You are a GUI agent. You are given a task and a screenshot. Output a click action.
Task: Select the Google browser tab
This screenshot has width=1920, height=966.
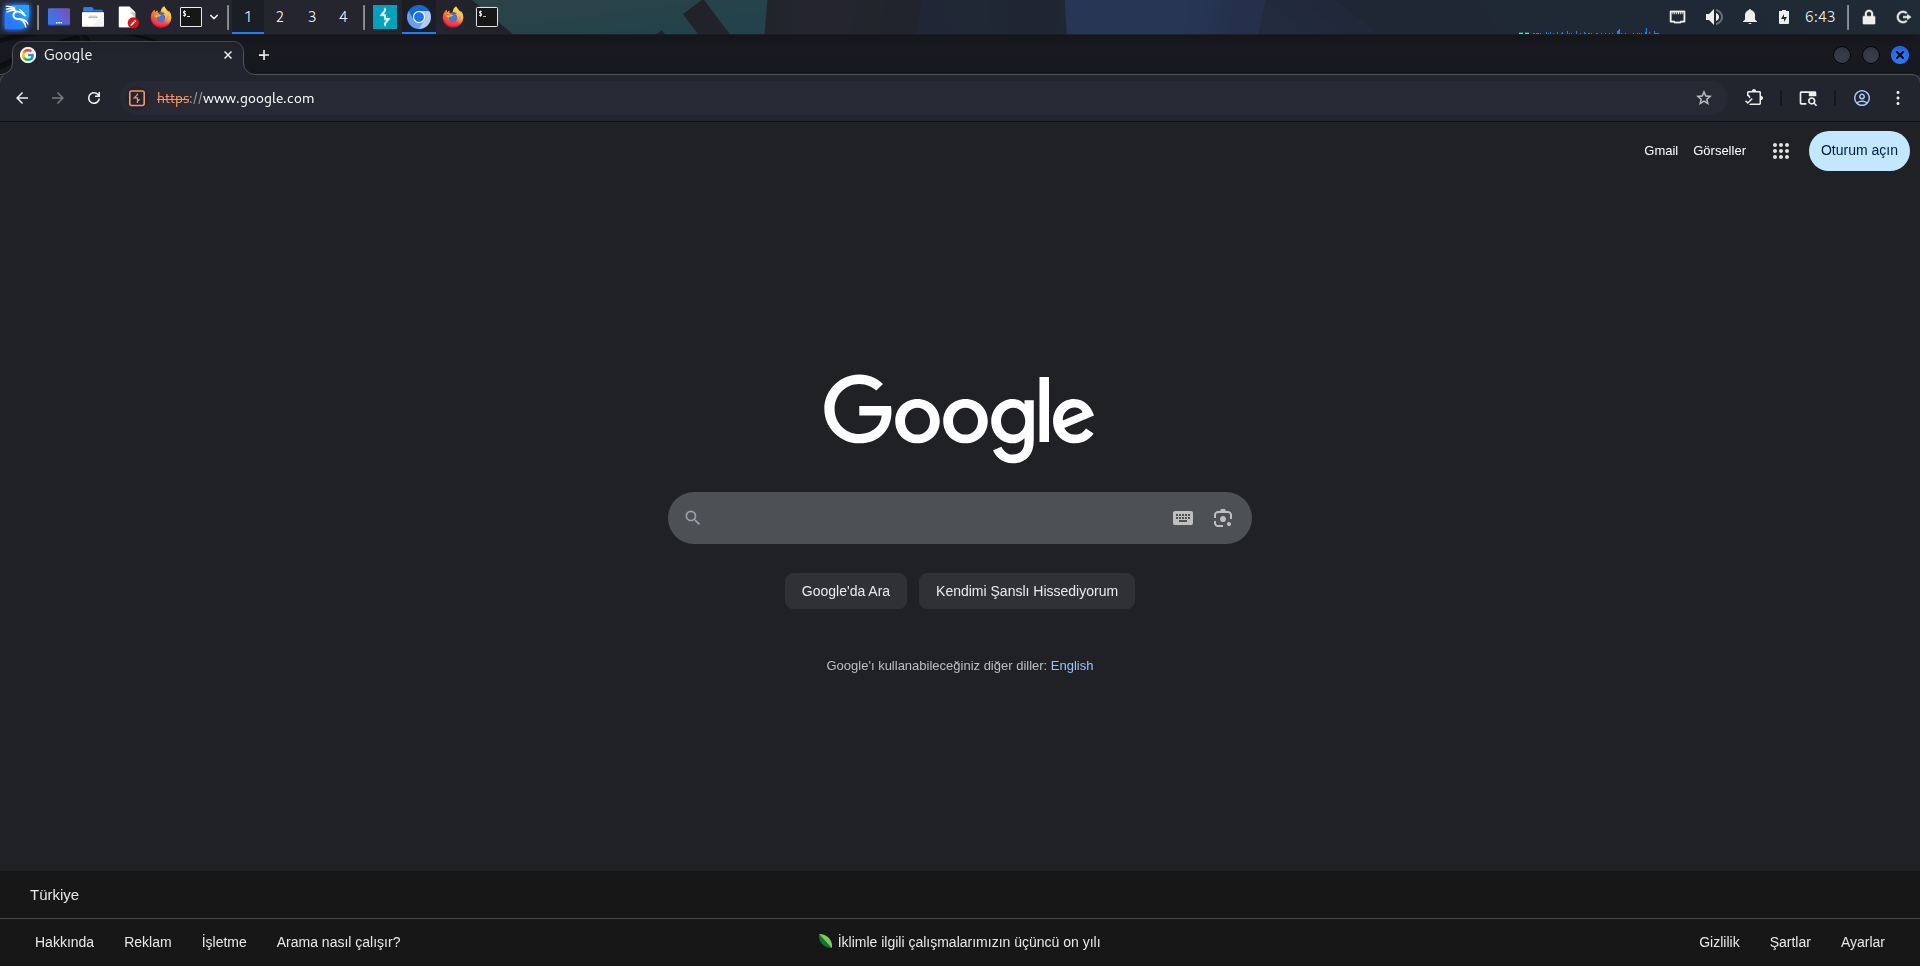(128, 55)
